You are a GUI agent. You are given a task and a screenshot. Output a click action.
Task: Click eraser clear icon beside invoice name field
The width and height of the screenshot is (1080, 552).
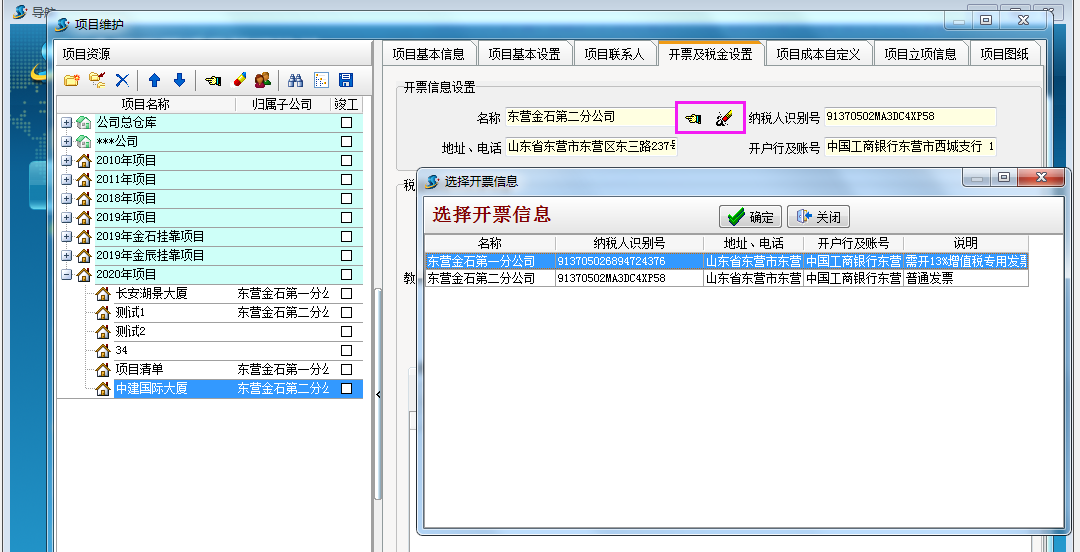726,118
